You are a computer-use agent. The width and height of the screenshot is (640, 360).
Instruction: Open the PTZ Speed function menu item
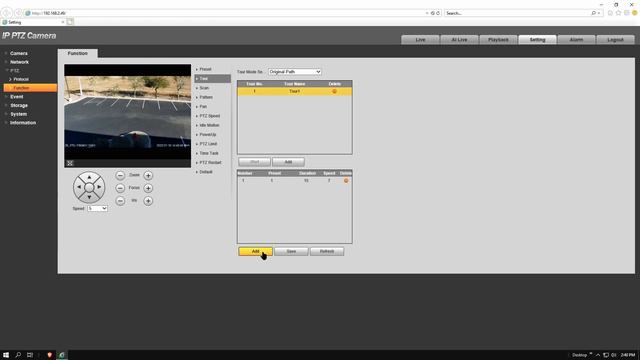point(210,116)
